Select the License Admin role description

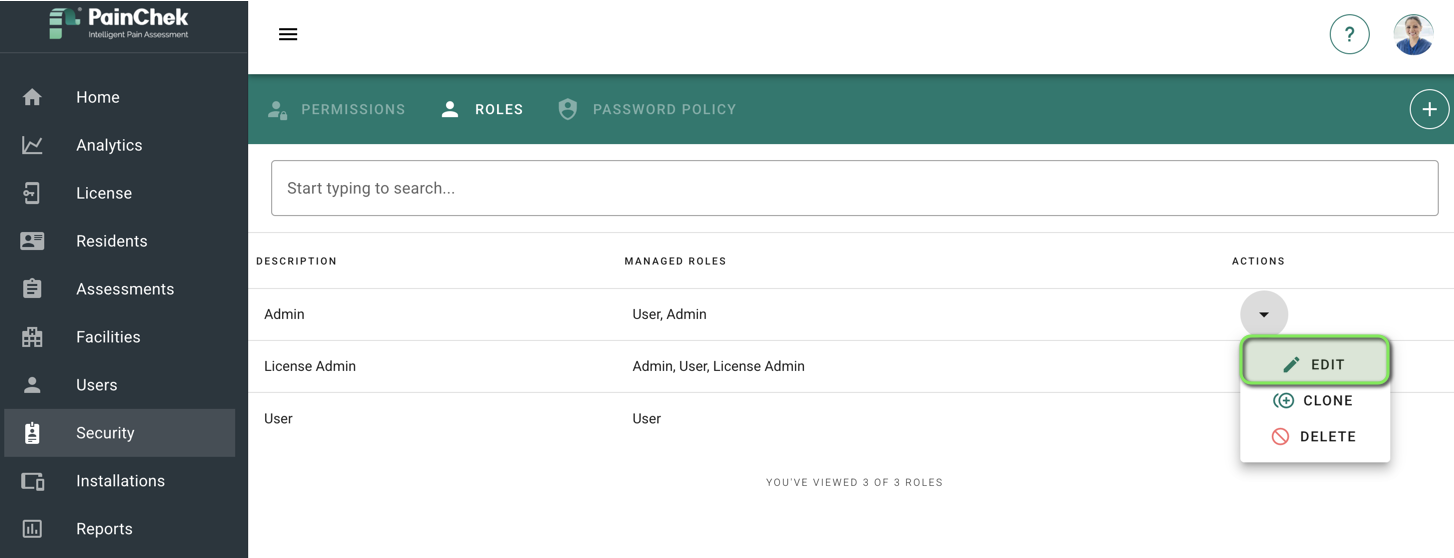pos(310,366)
